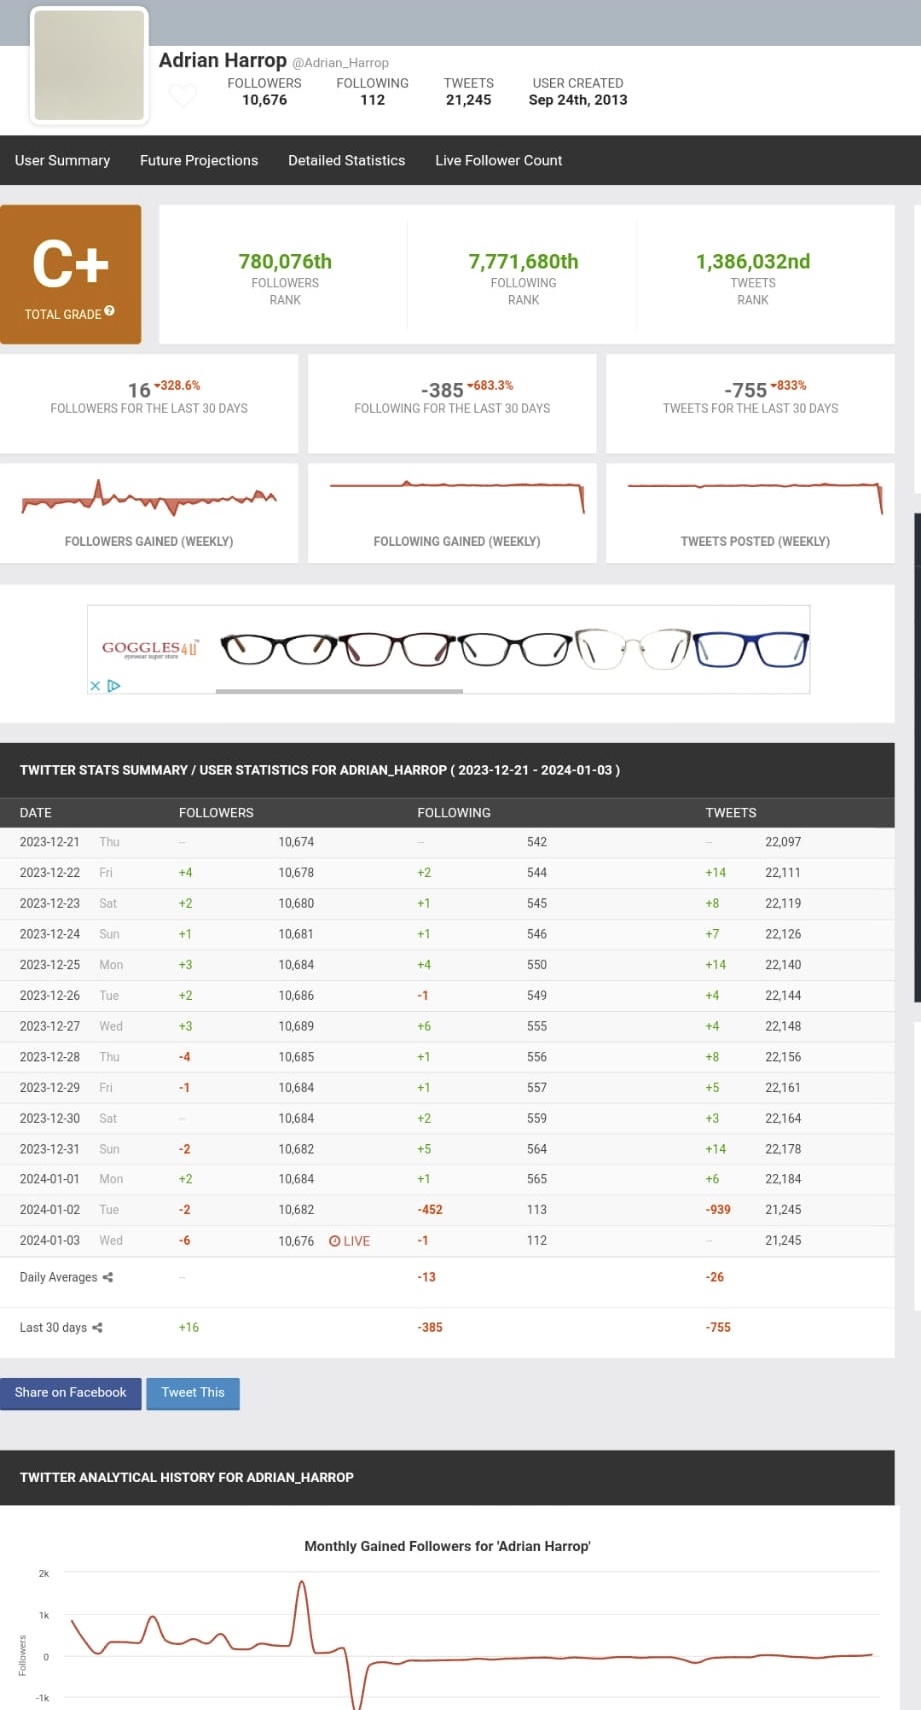Click the Tweet This button

coord(193,1393)
